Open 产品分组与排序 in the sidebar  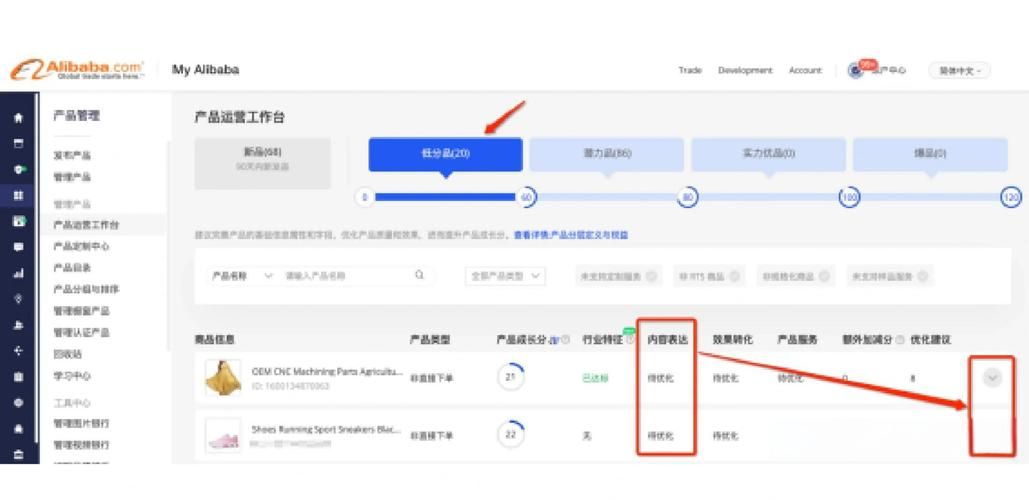[x=87, y=289]
